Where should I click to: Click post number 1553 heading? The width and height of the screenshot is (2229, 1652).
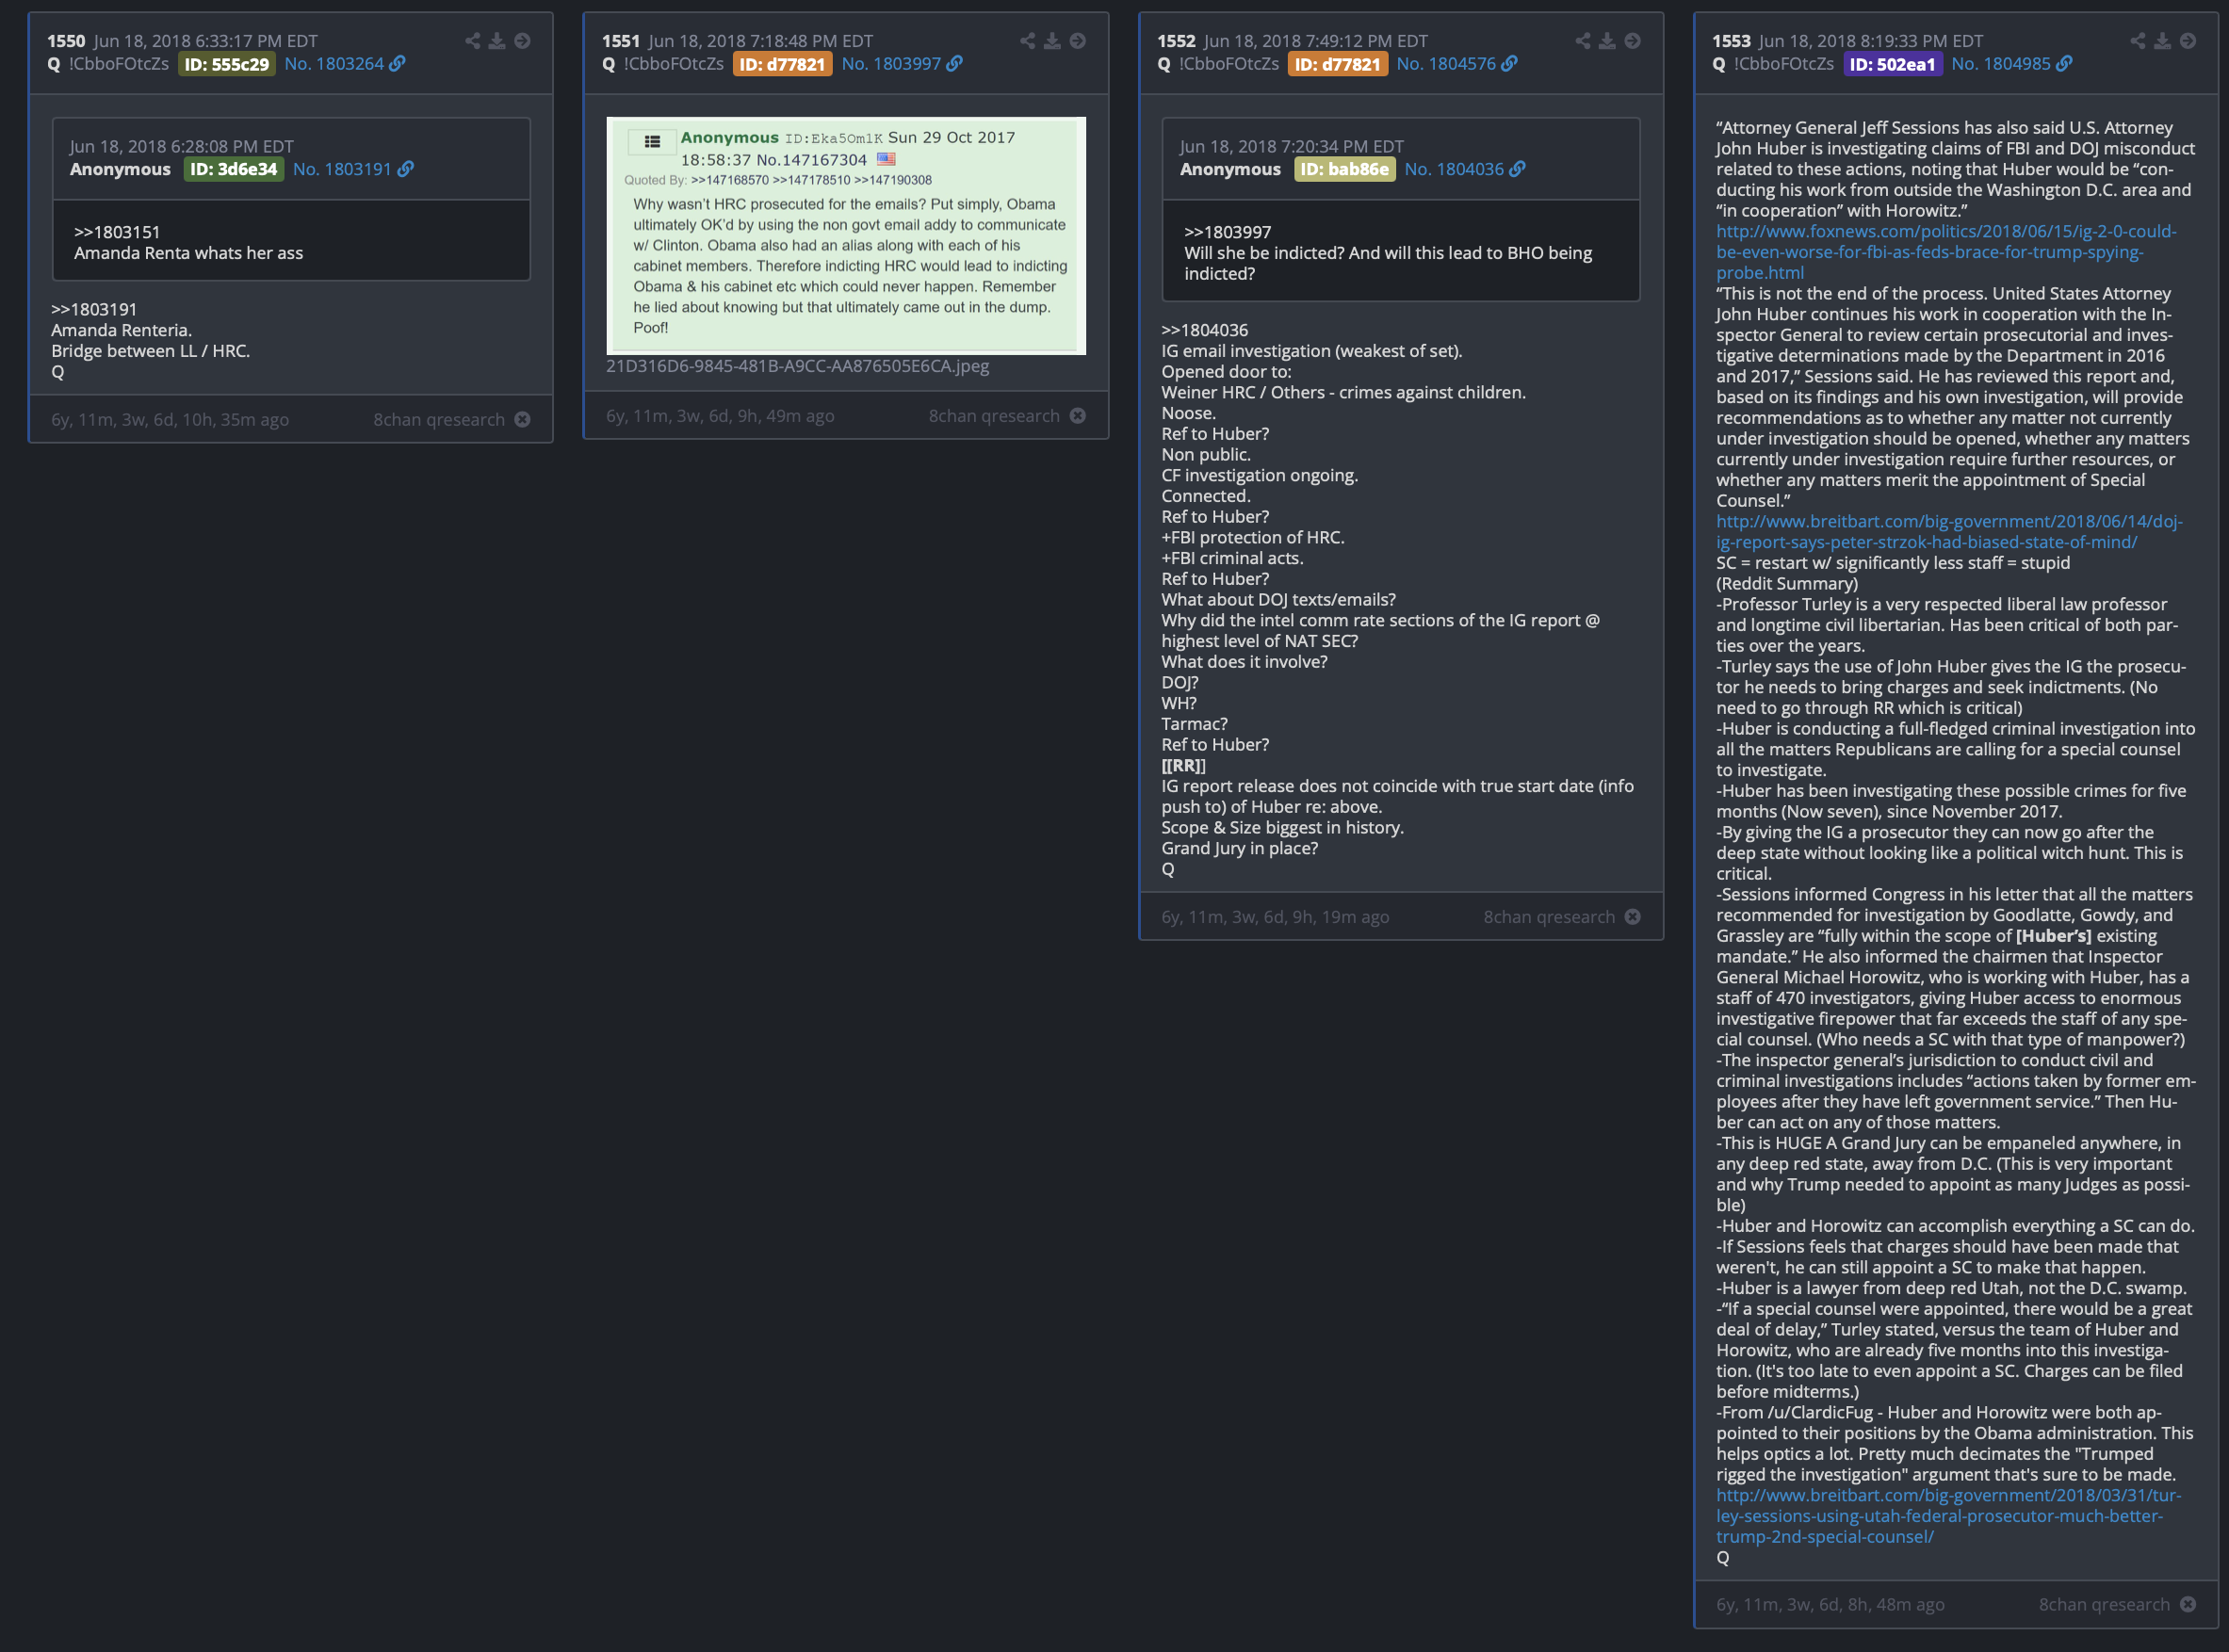[1731, 41]
